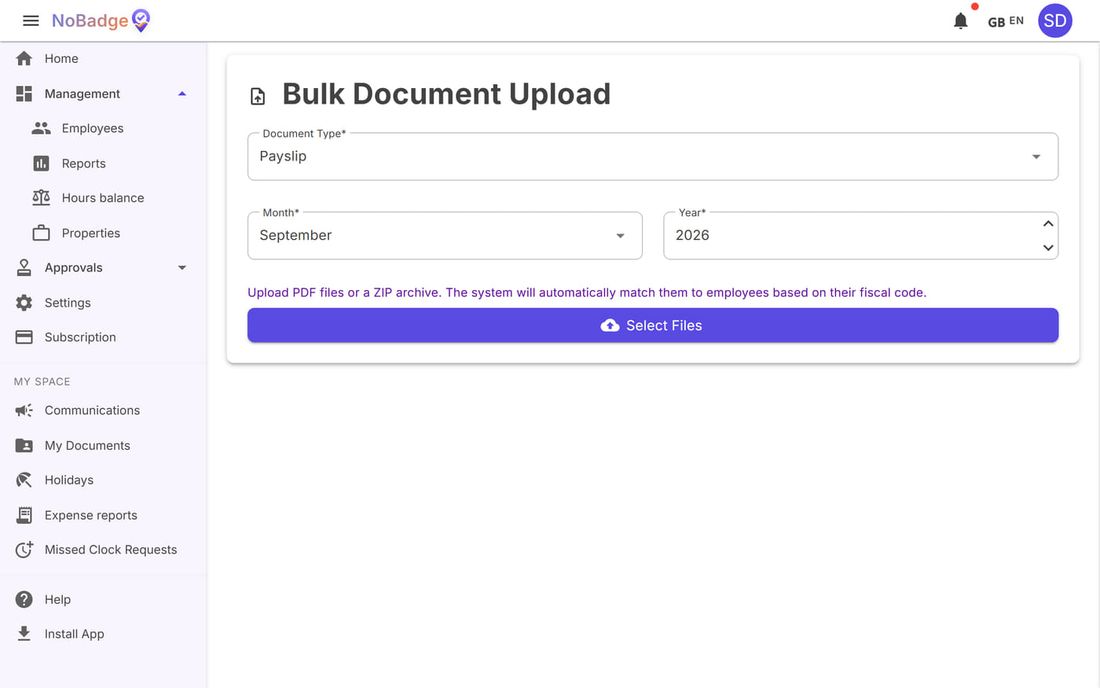Click the Expense reports receipt icon
The height and width of the screenshot is (688, 1100).
click(x=24, y=515)
